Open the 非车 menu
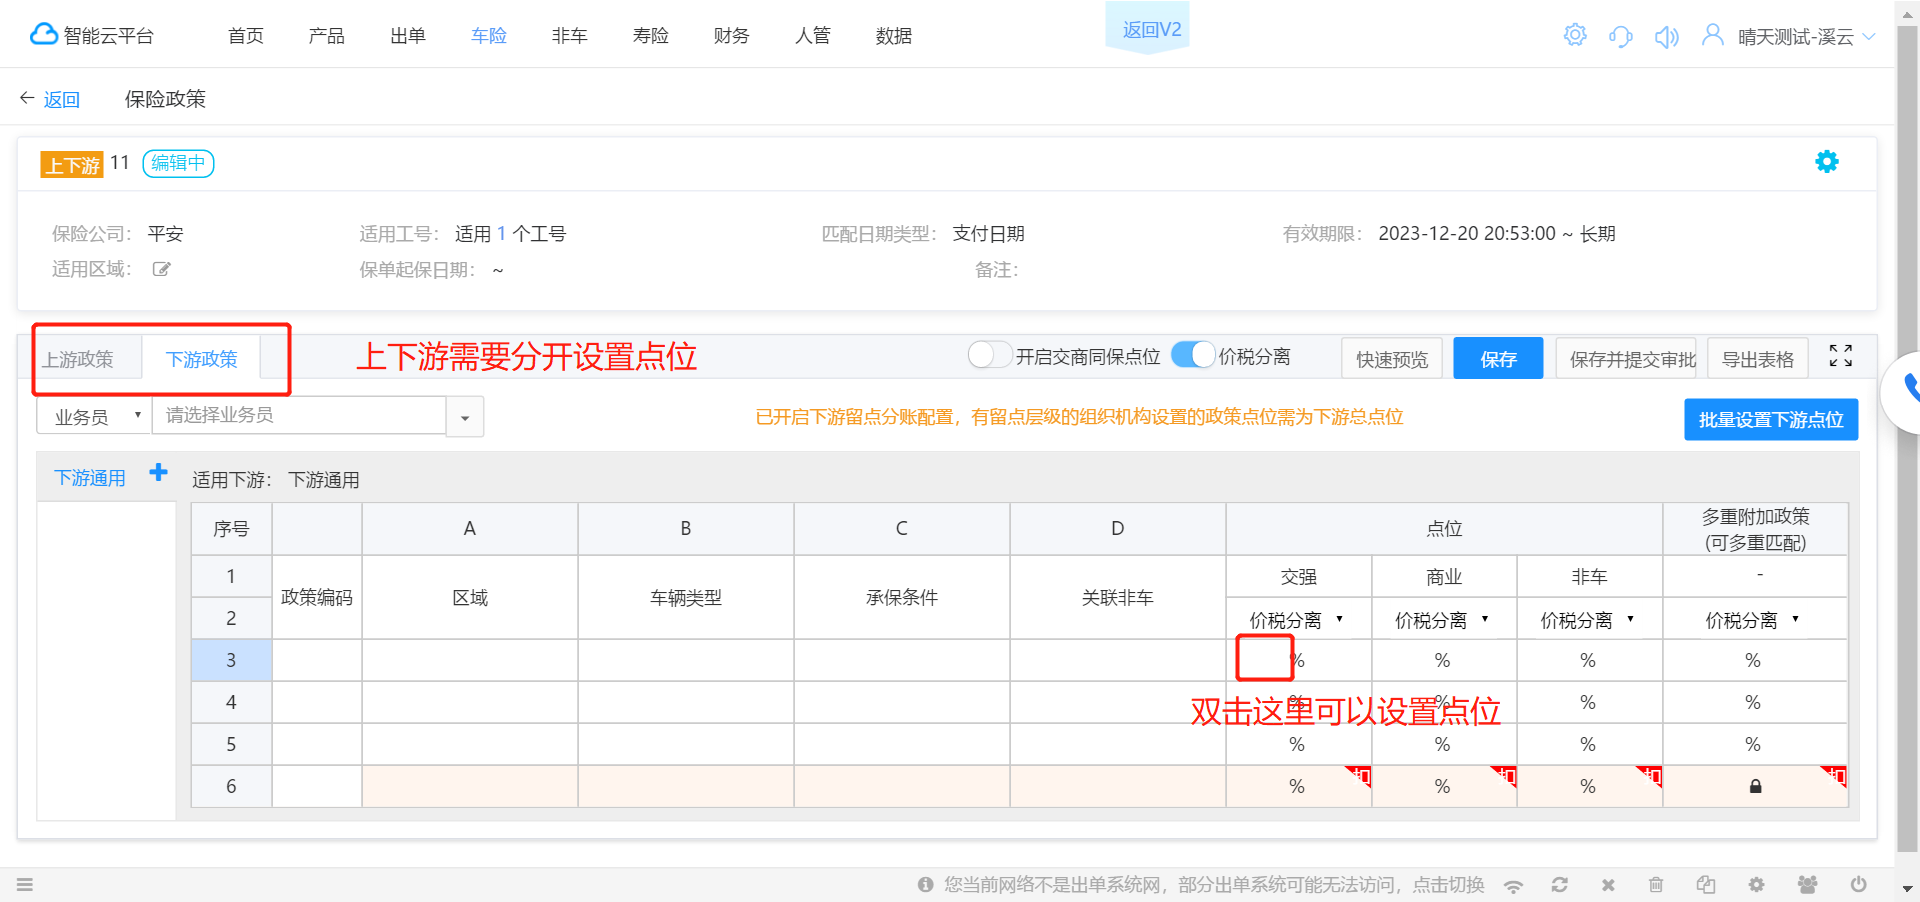The width and height of the screenshot is (1920, 902). click(570, 36)
